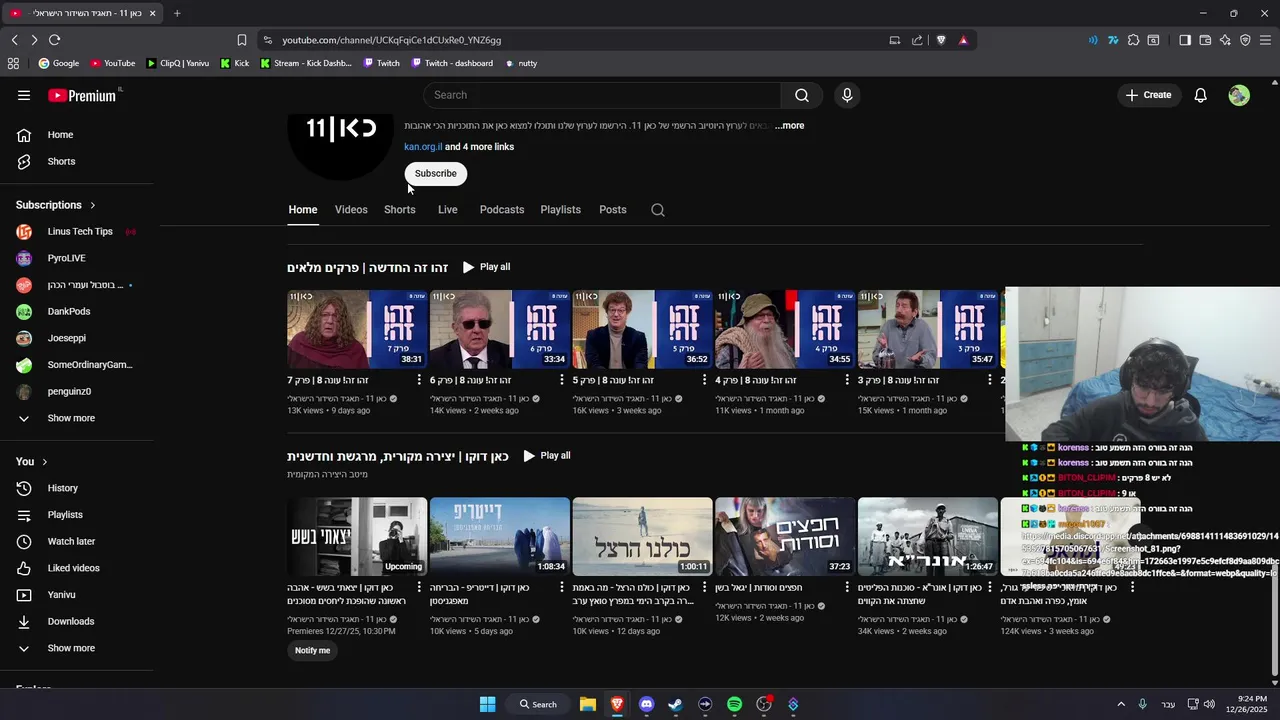Start voice search with microphone icon
The width and height of the screenshot is (1280, 720).
click(847, 95)
